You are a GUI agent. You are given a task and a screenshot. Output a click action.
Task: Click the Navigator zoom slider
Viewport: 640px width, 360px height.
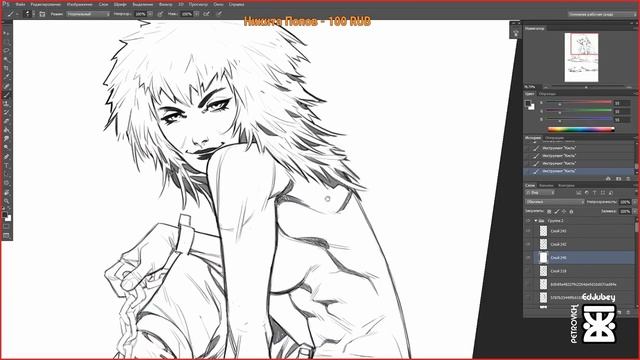pos(586,87)
